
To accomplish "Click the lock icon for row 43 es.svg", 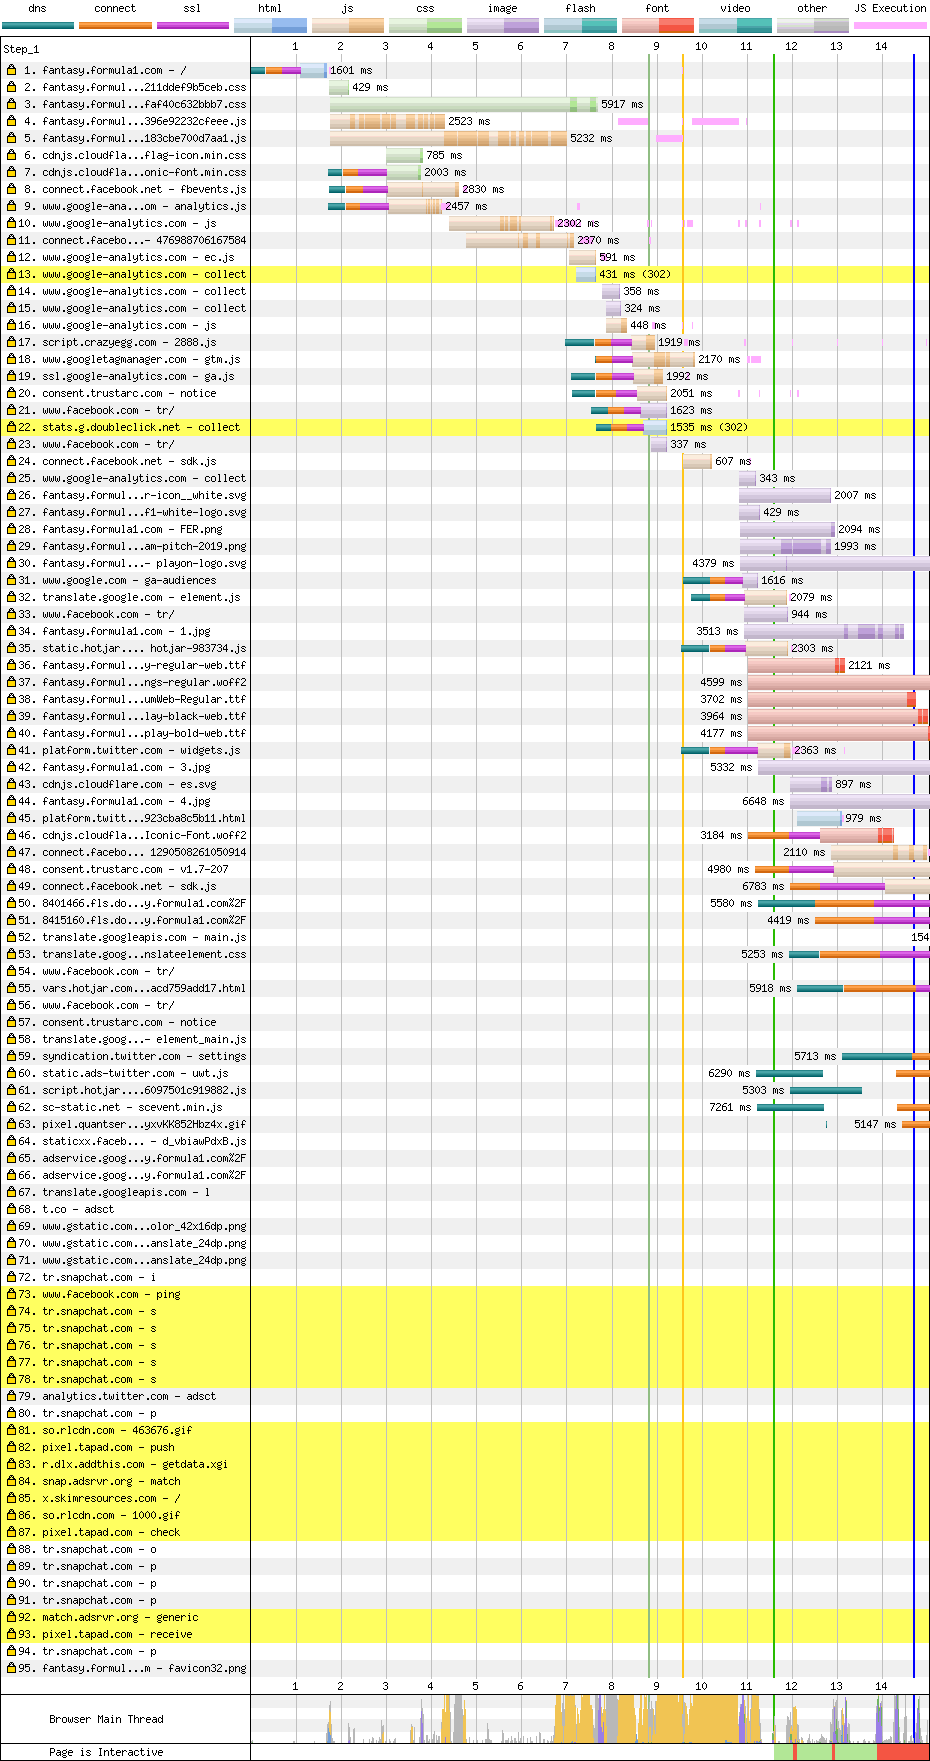I will coord(12,784).
